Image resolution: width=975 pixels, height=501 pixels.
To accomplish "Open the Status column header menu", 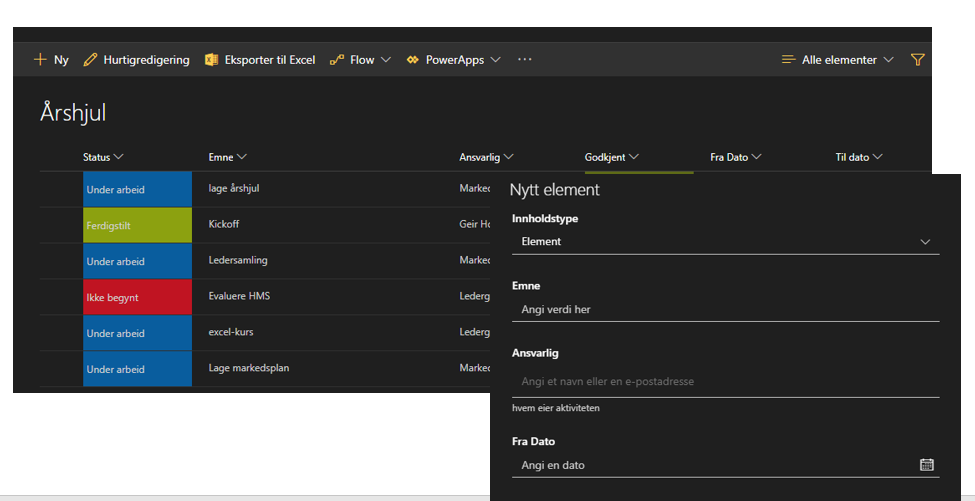I will point(103,157).
